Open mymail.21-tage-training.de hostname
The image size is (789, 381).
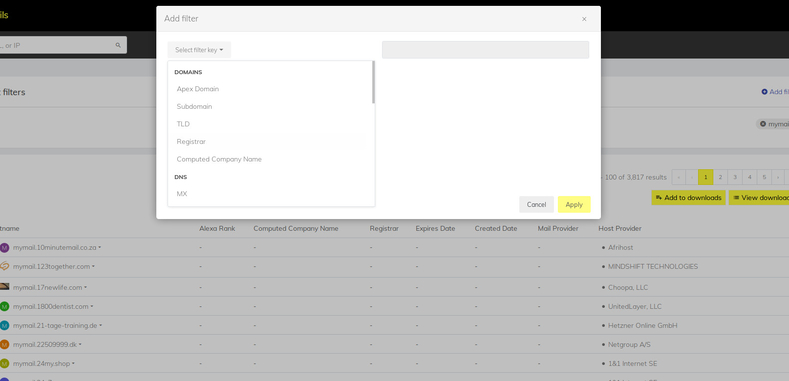coord(55,326)
